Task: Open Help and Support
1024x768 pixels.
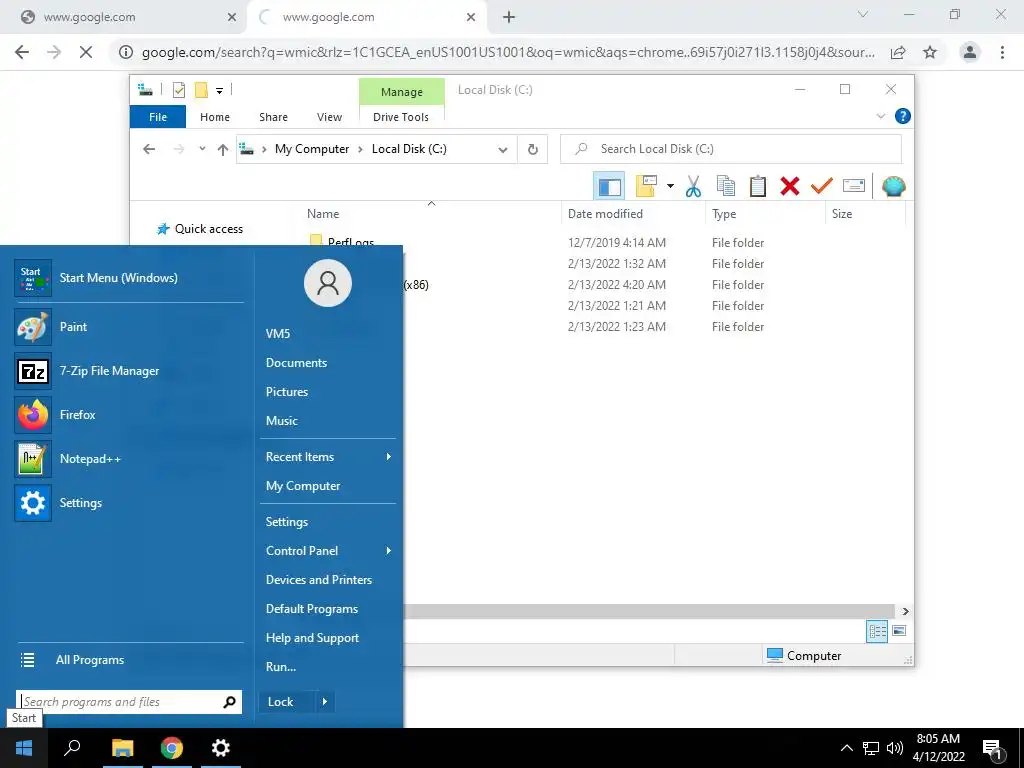Action: click(x=312, y=639)
